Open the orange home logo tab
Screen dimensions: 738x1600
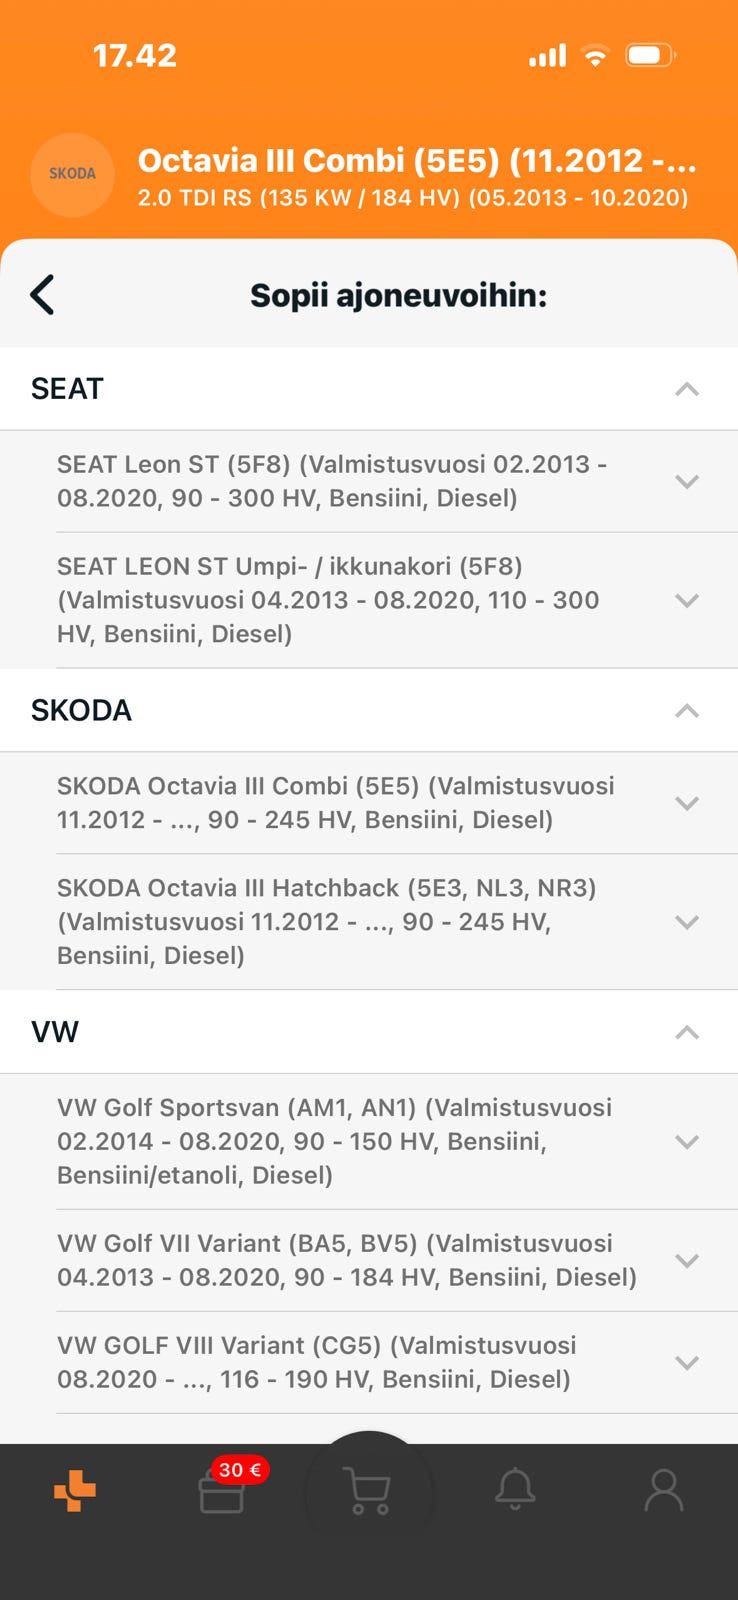point(75,1492)
